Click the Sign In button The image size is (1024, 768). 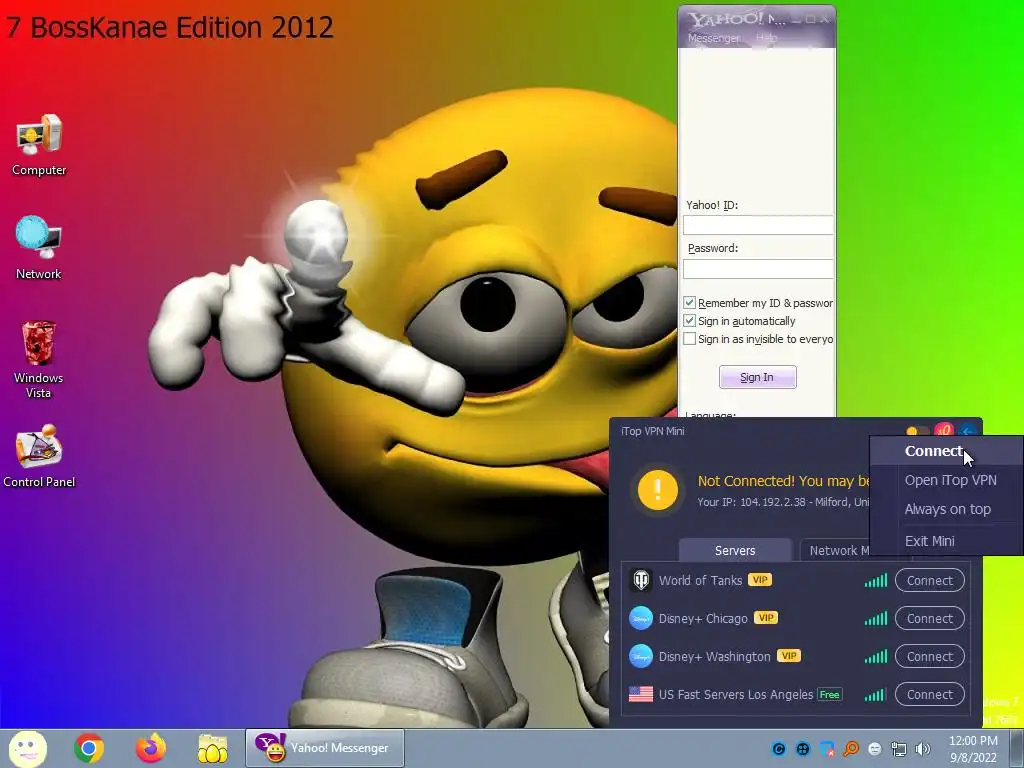pyautogui.click(x=758, y=377)
